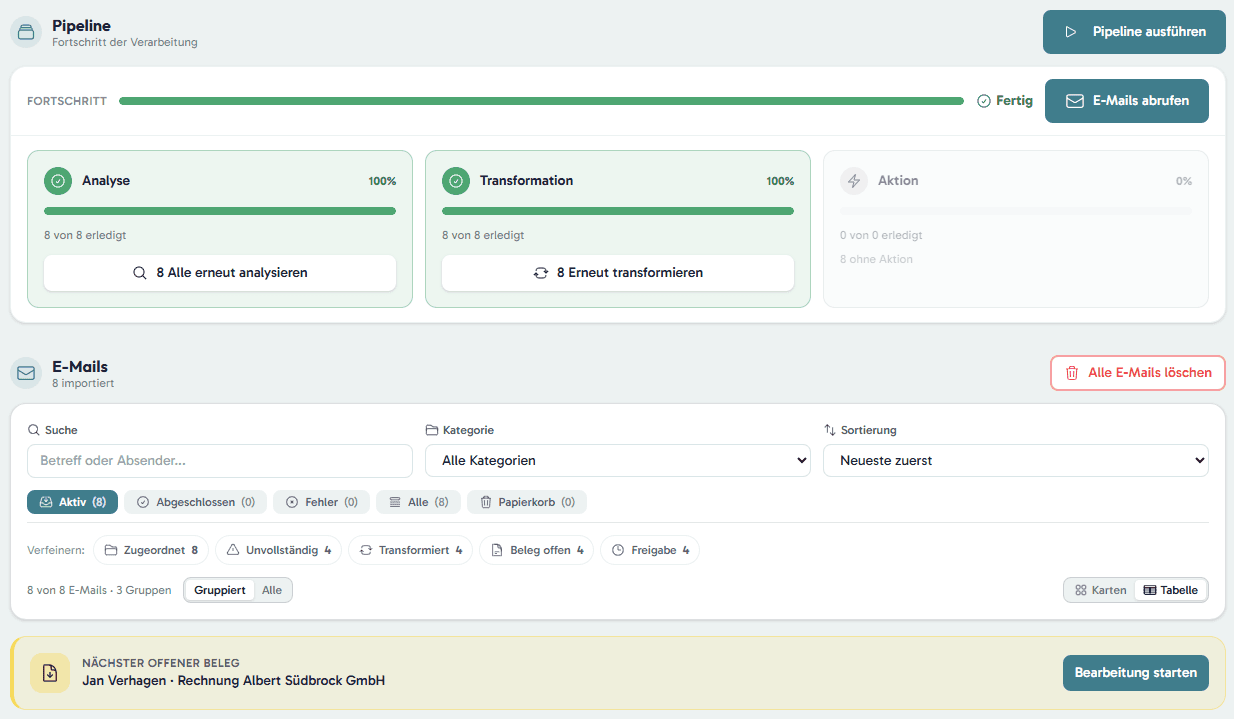Image resolution: width=1234 pixels, height=719 pixels.
Task: Click the E-Mails header envelope icon
Action: 26,373
